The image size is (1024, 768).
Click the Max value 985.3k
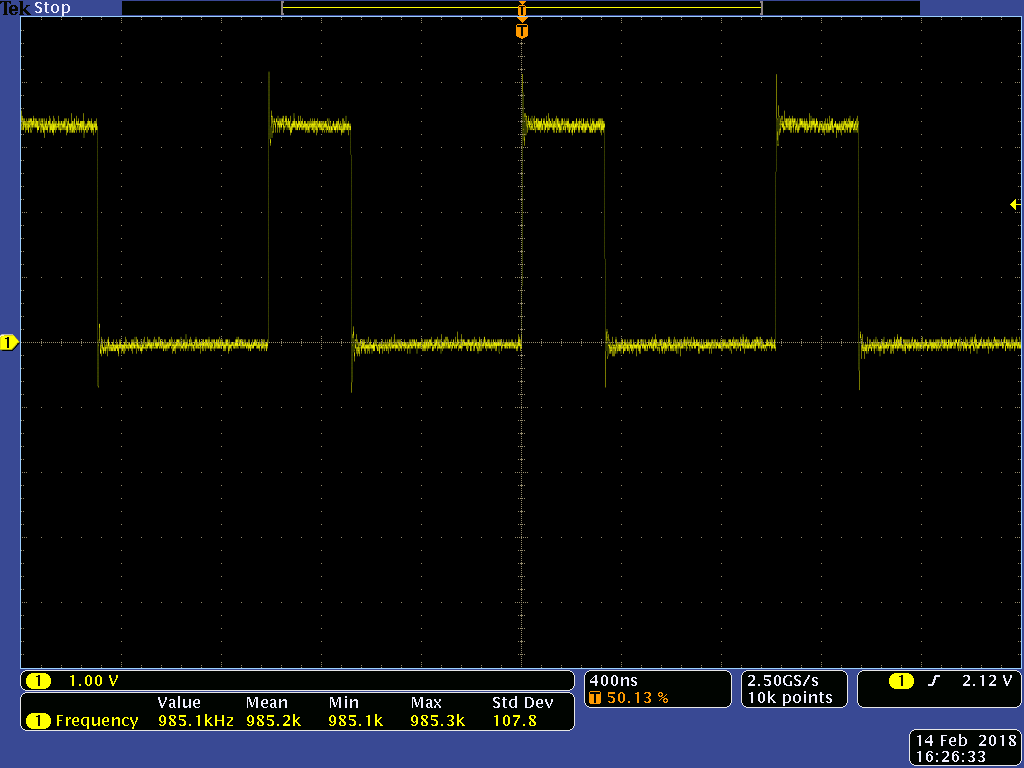coord(437,720)
